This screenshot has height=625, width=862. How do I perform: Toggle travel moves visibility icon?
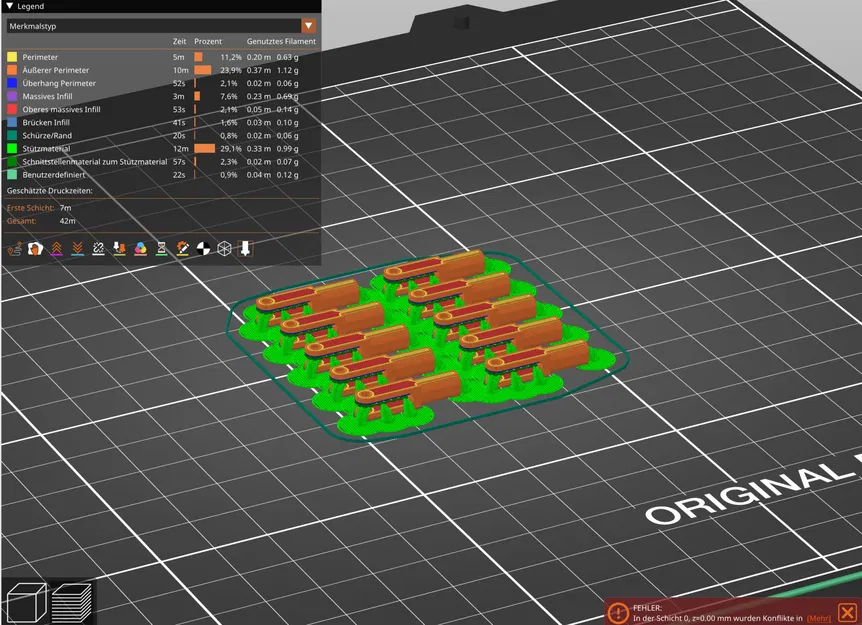(x=14, y=249)
